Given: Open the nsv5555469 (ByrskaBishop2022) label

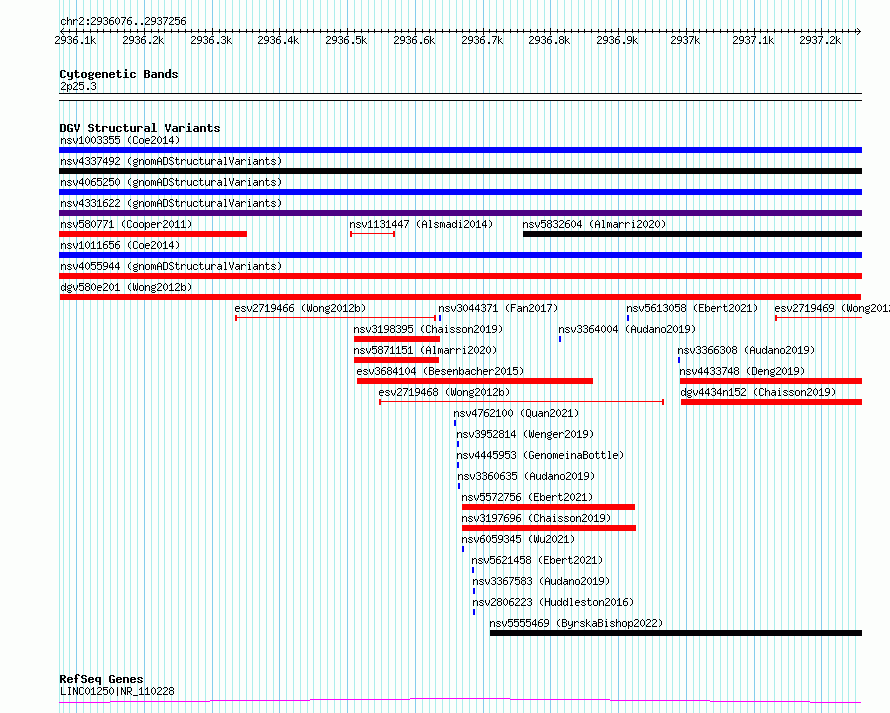Looking at the screenshot, I should tap(576, 623).
